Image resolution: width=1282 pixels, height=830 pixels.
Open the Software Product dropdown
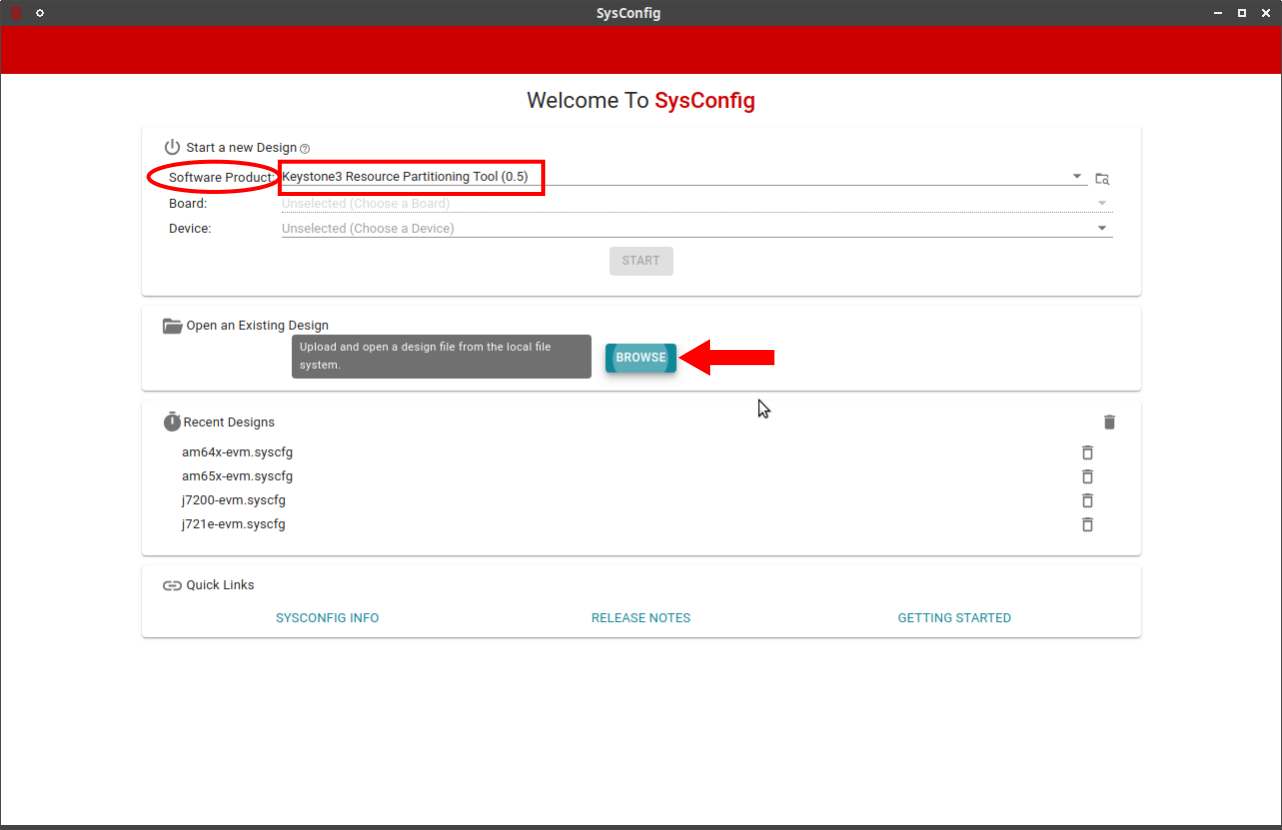point(1077,176)
